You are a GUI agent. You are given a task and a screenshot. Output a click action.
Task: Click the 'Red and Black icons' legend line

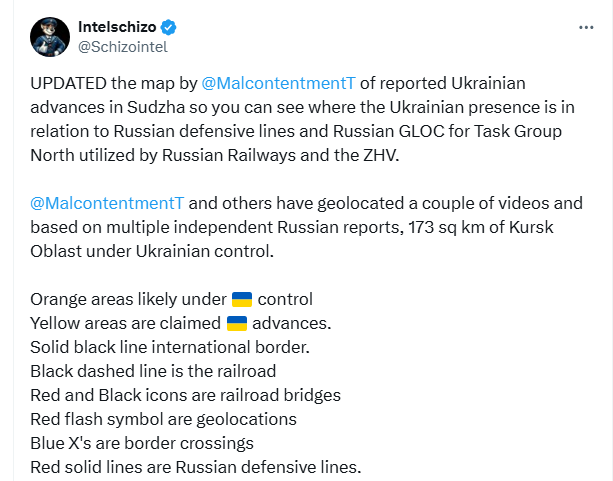click(185, 395)
